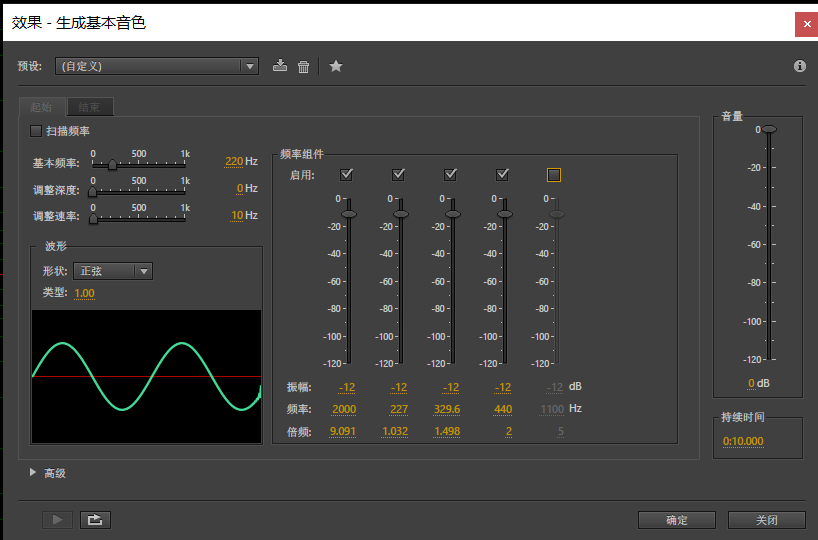Open the info icon for effect help
Screen dimensions: 818x540
coord(799,66)
